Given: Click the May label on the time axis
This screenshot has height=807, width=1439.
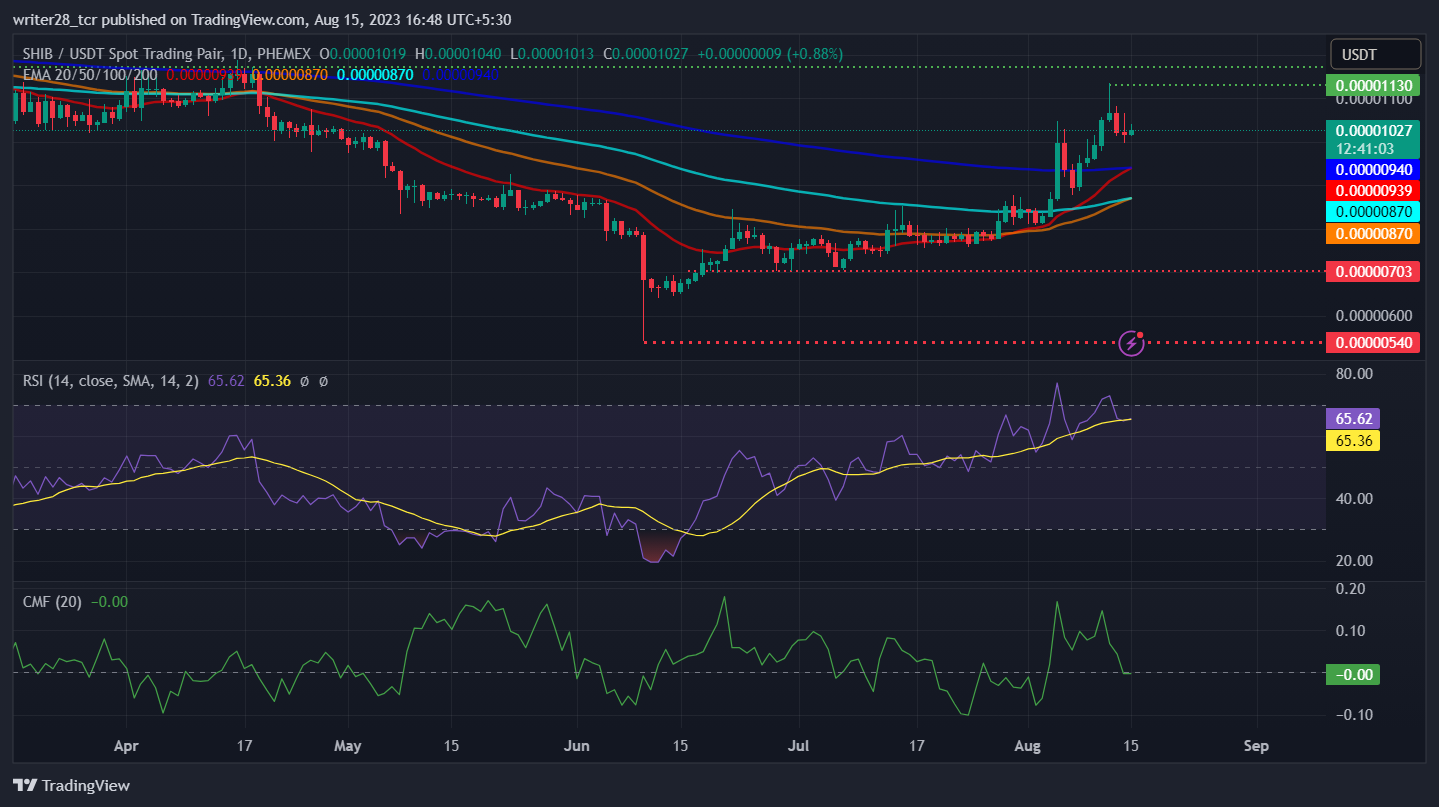Looking at the screenshot, I should tap(348, 746).
